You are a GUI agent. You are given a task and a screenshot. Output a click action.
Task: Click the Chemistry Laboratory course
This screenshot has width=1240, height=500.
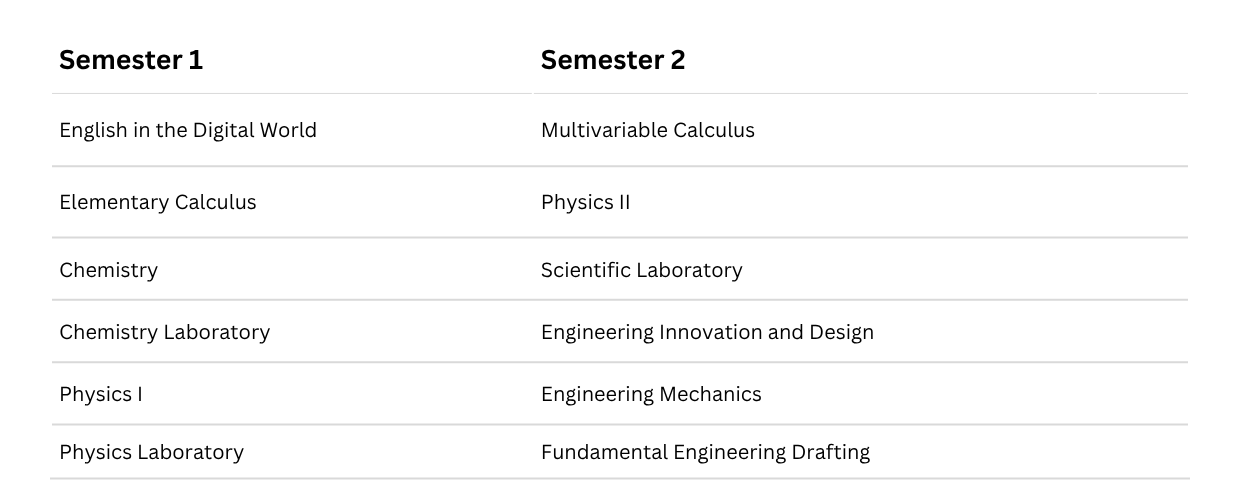tap(165, 332)
